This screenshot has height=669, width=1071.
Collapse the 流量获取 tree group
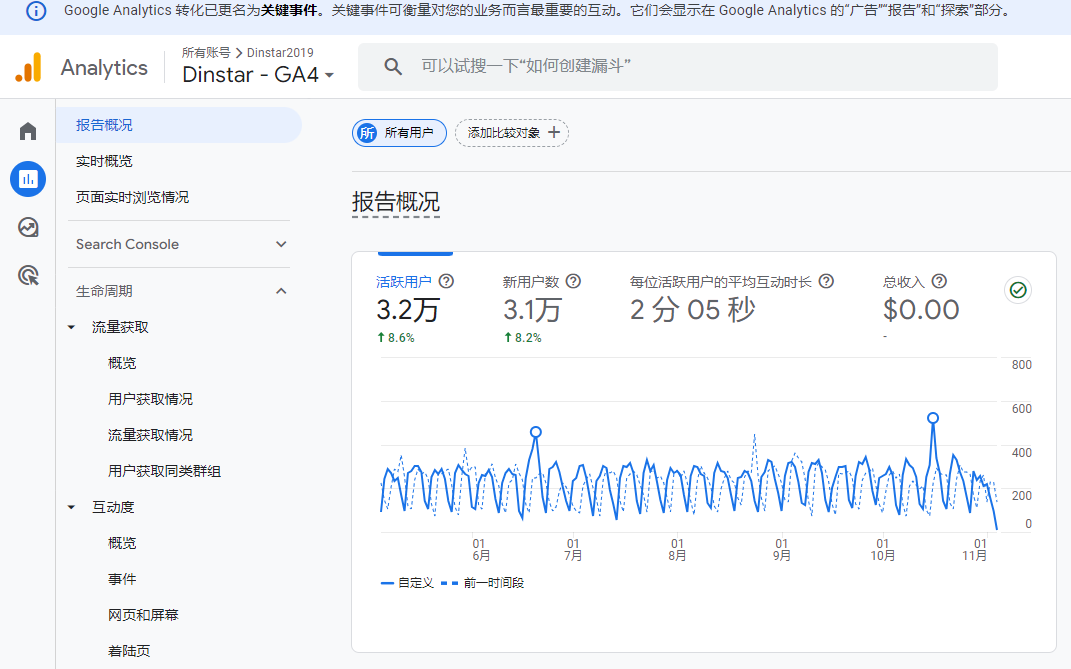coord(71,327)
